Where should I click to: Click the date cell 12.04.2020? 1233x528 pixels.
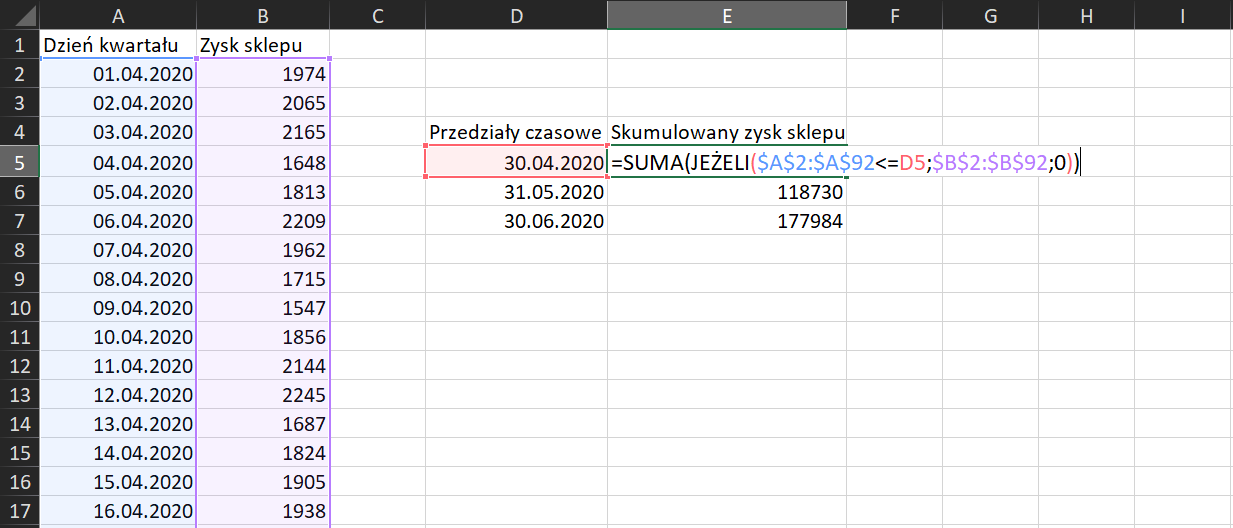[118, 395]
